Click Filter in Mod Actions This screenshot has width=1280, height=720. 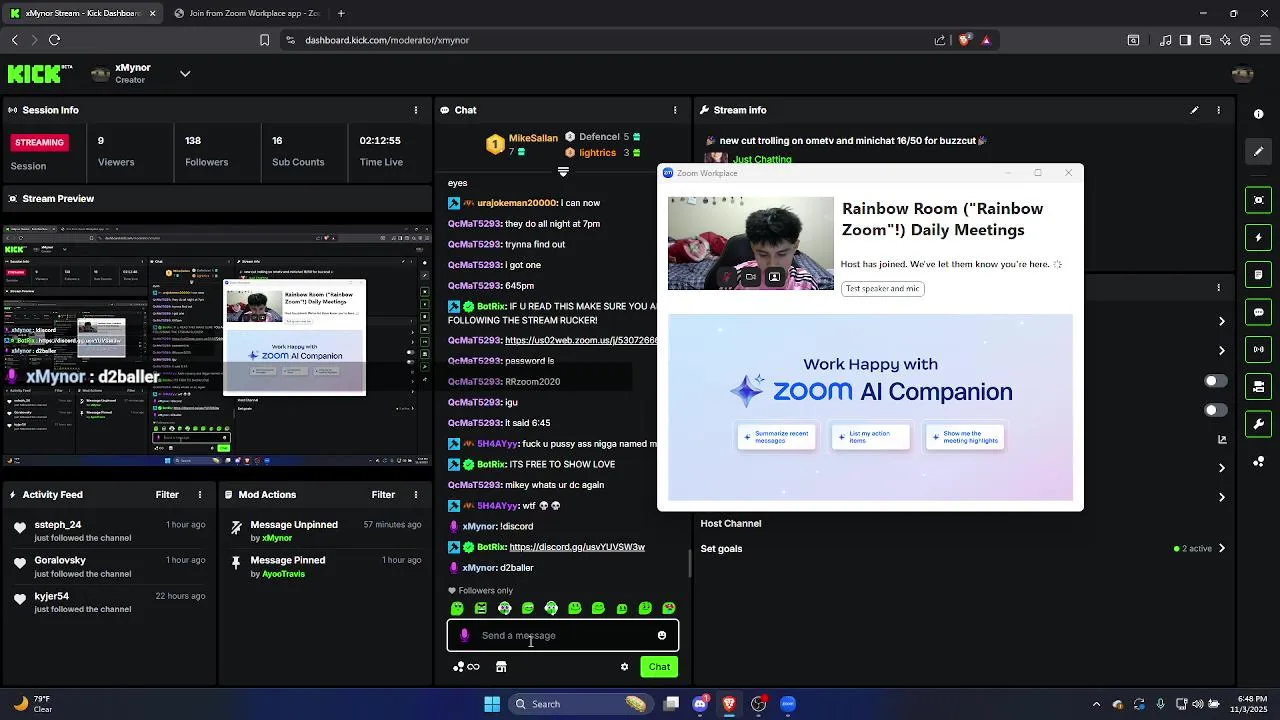(383, 495)
